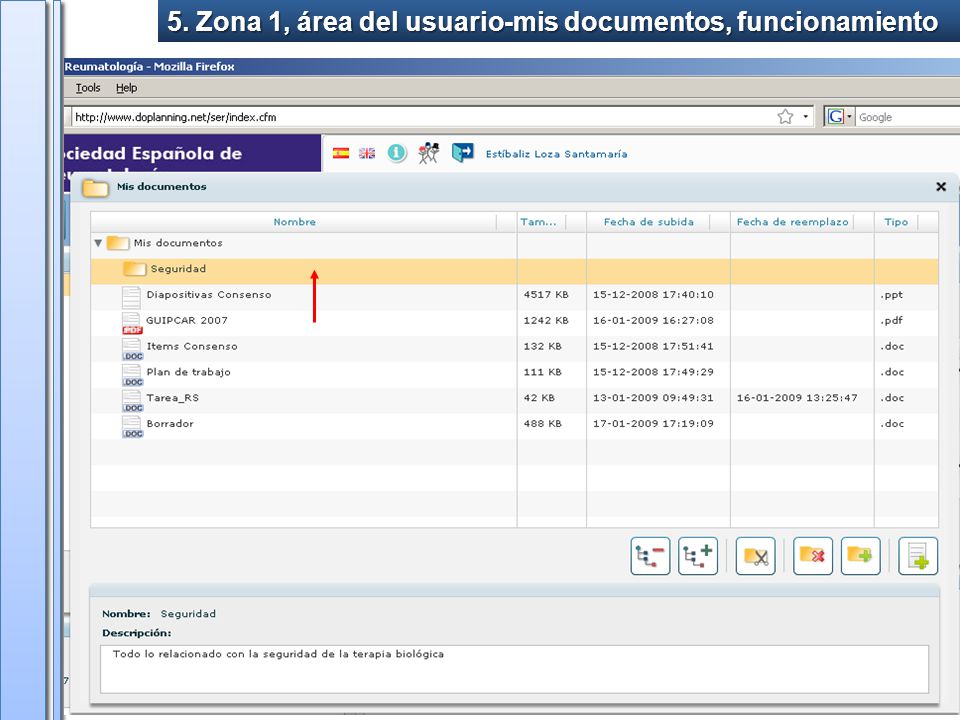Screen dimensions: 960x720
Task: Close the Mis documentos dialog
Action: tap(941, 187)
